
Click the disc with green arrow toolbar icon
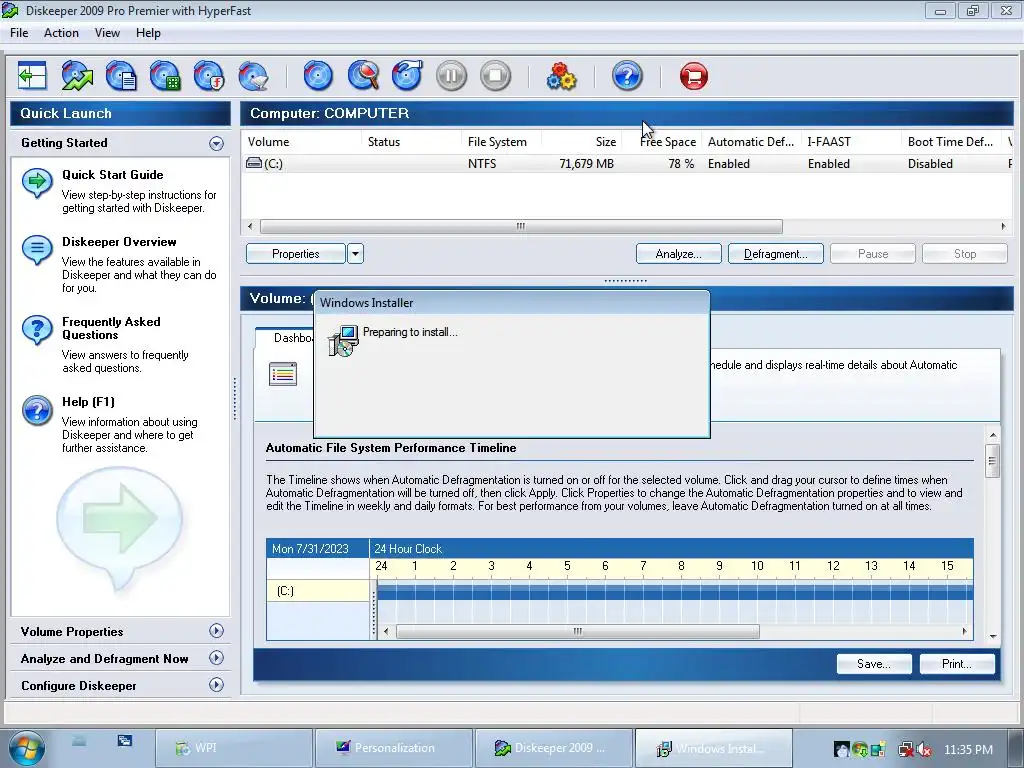[77, 76]
